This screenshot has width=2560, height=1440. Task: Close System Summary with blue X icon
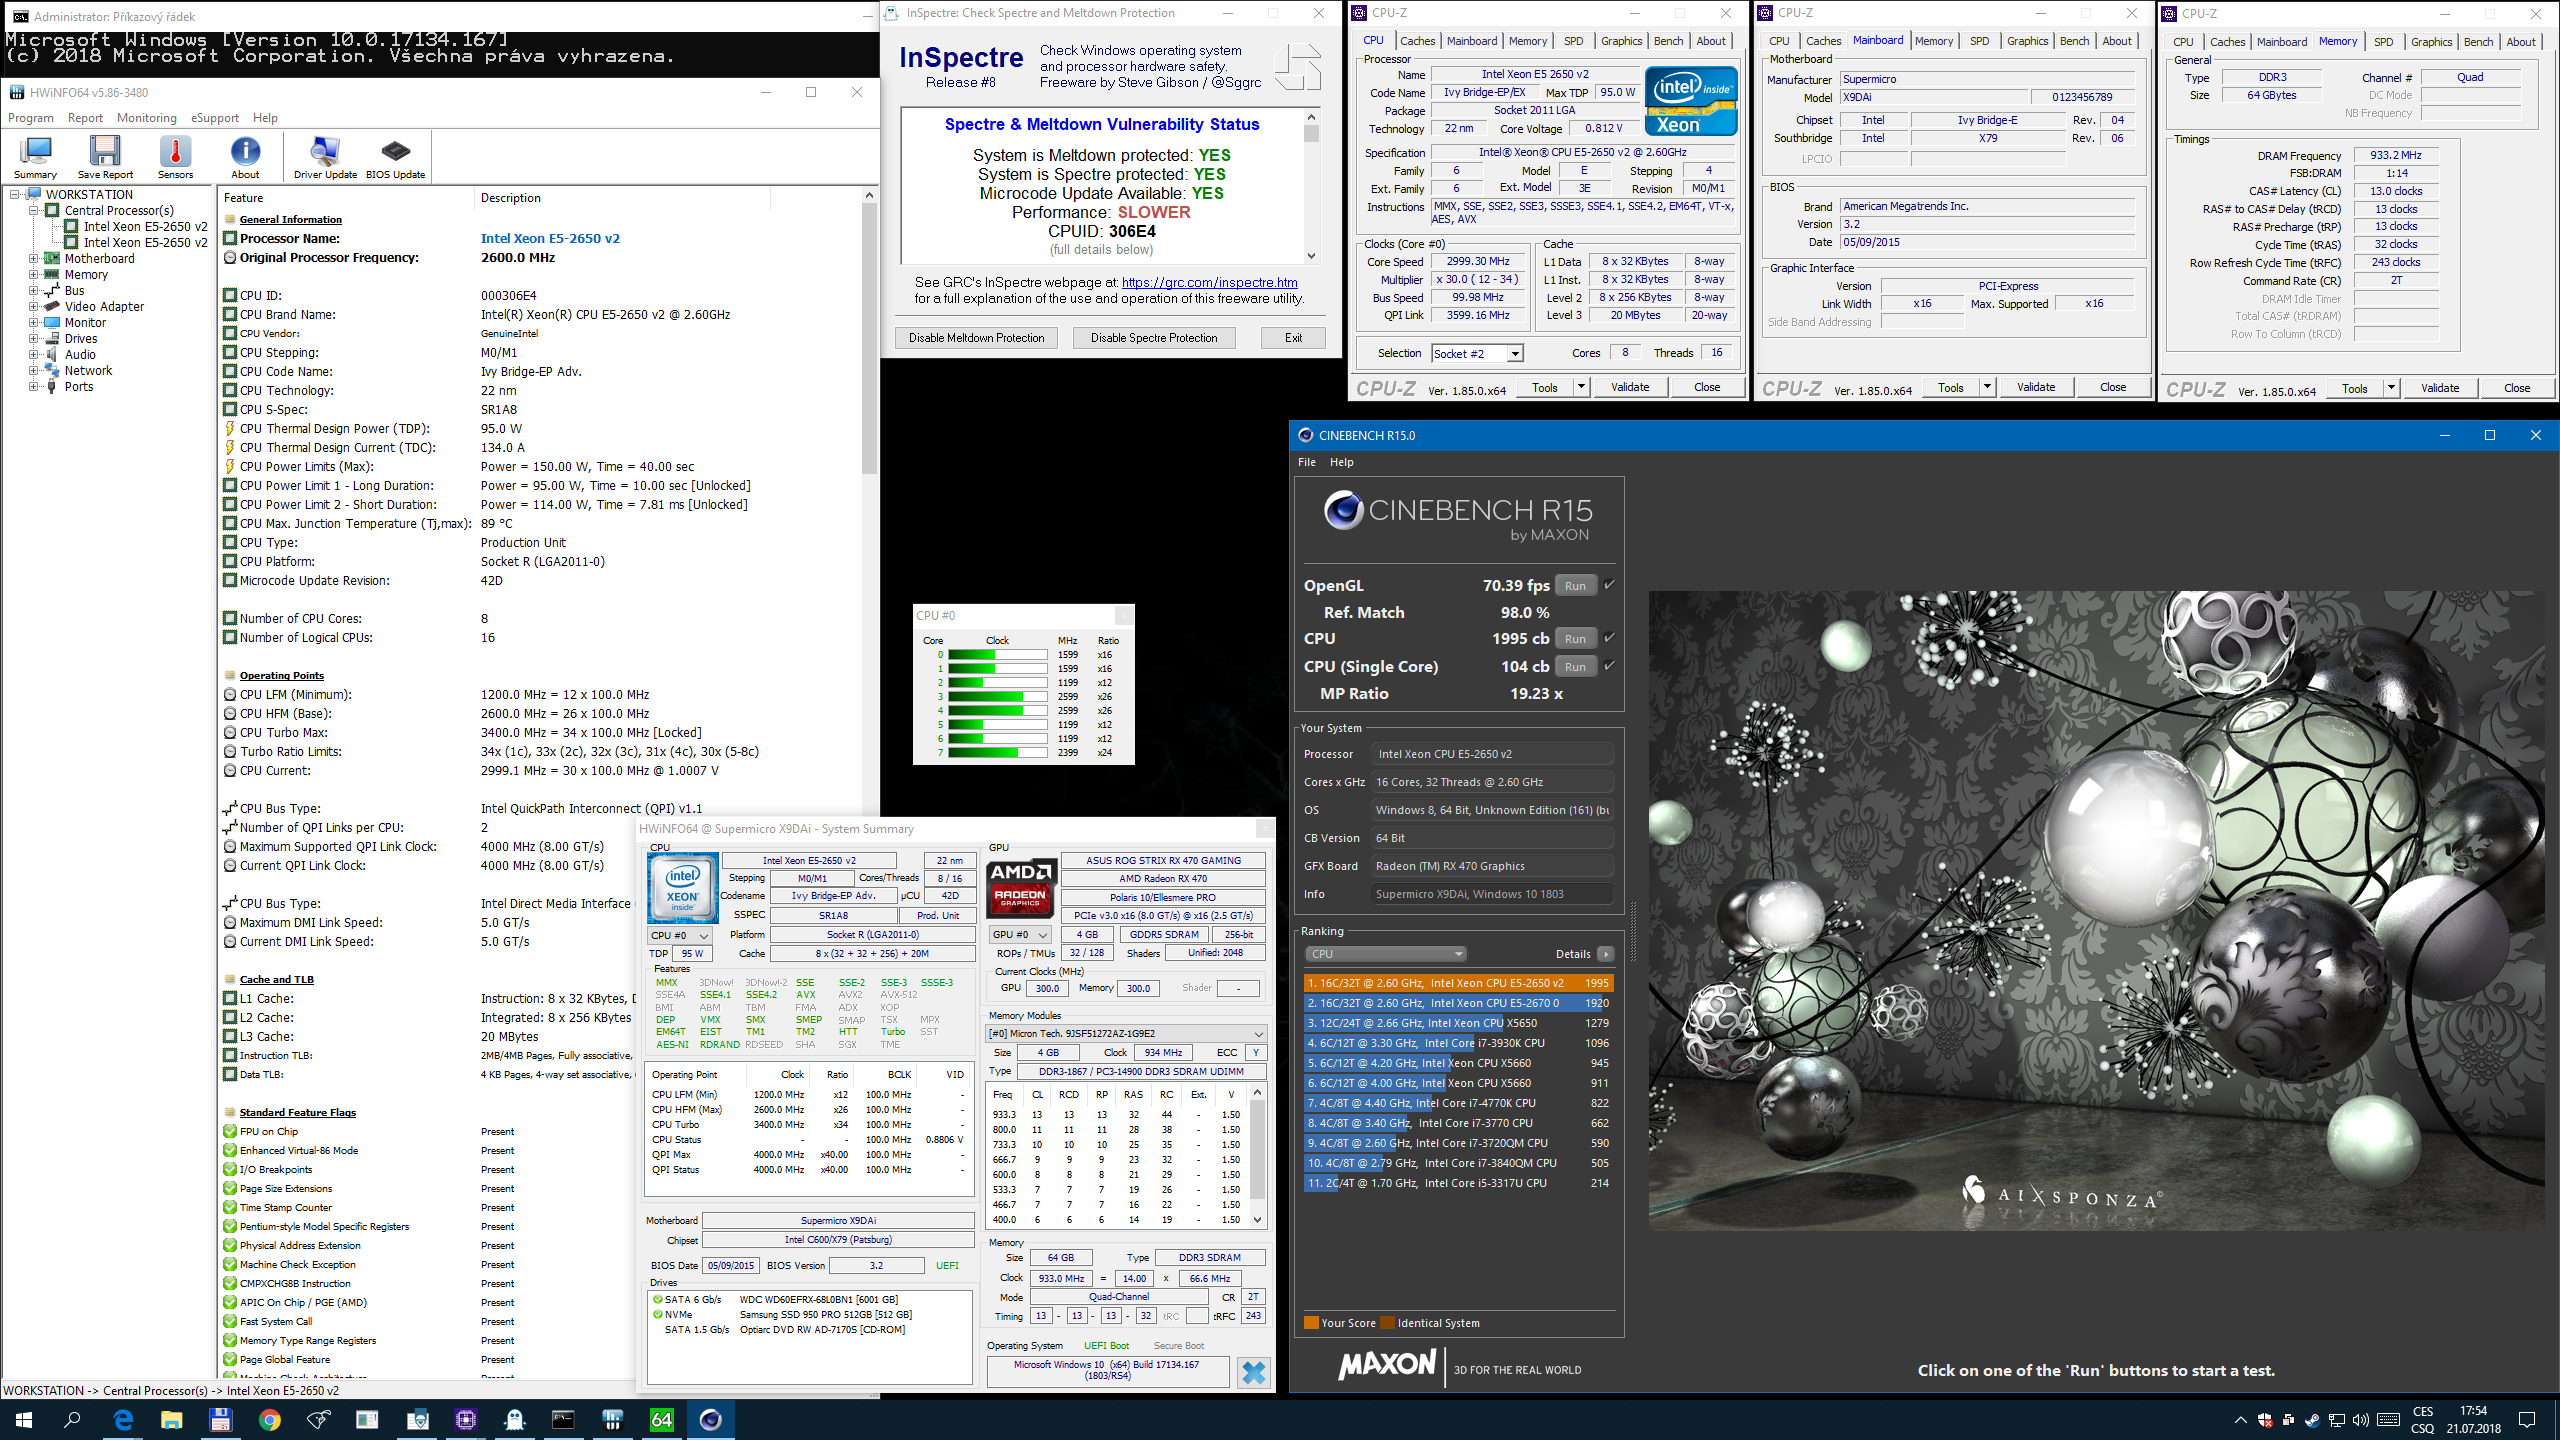click(x=1253, y=1373)
